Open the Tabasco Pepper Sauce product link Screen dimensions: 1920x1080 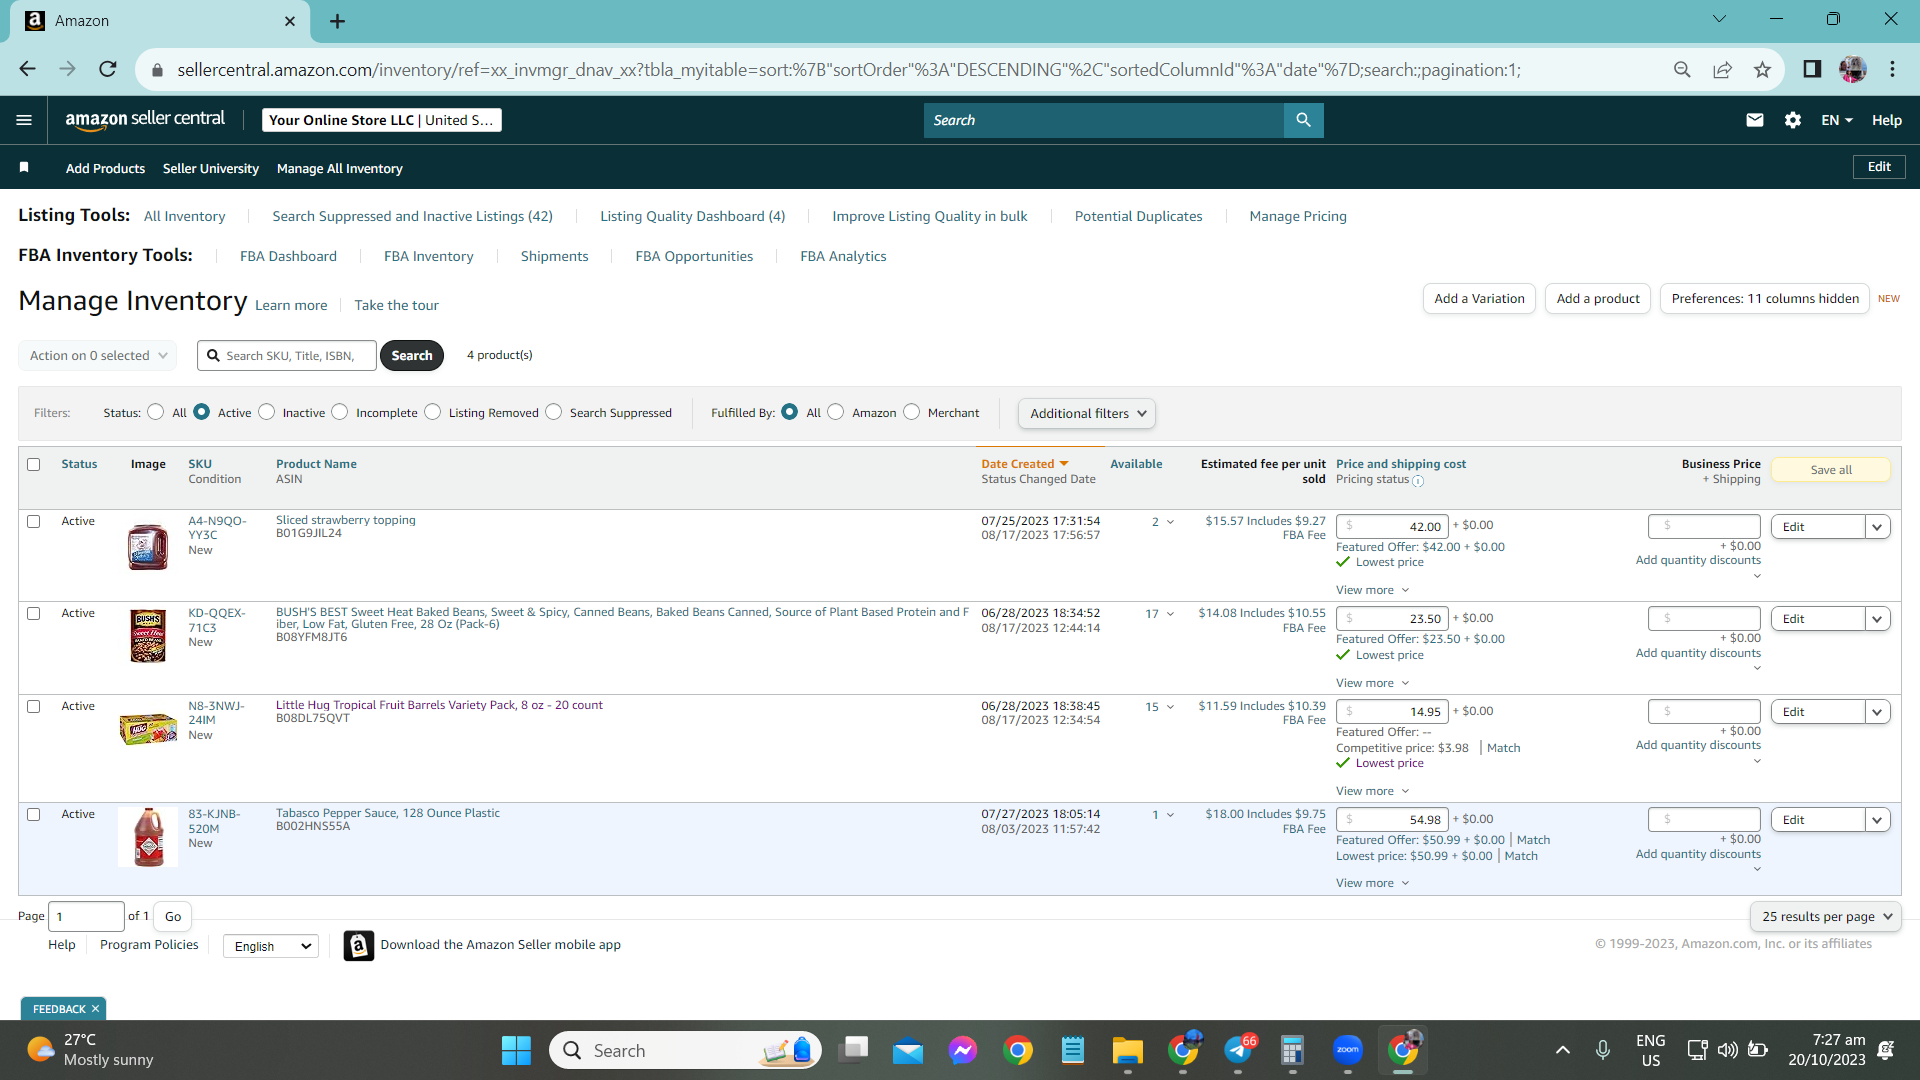pyautogui.click(x=388, y=813)
